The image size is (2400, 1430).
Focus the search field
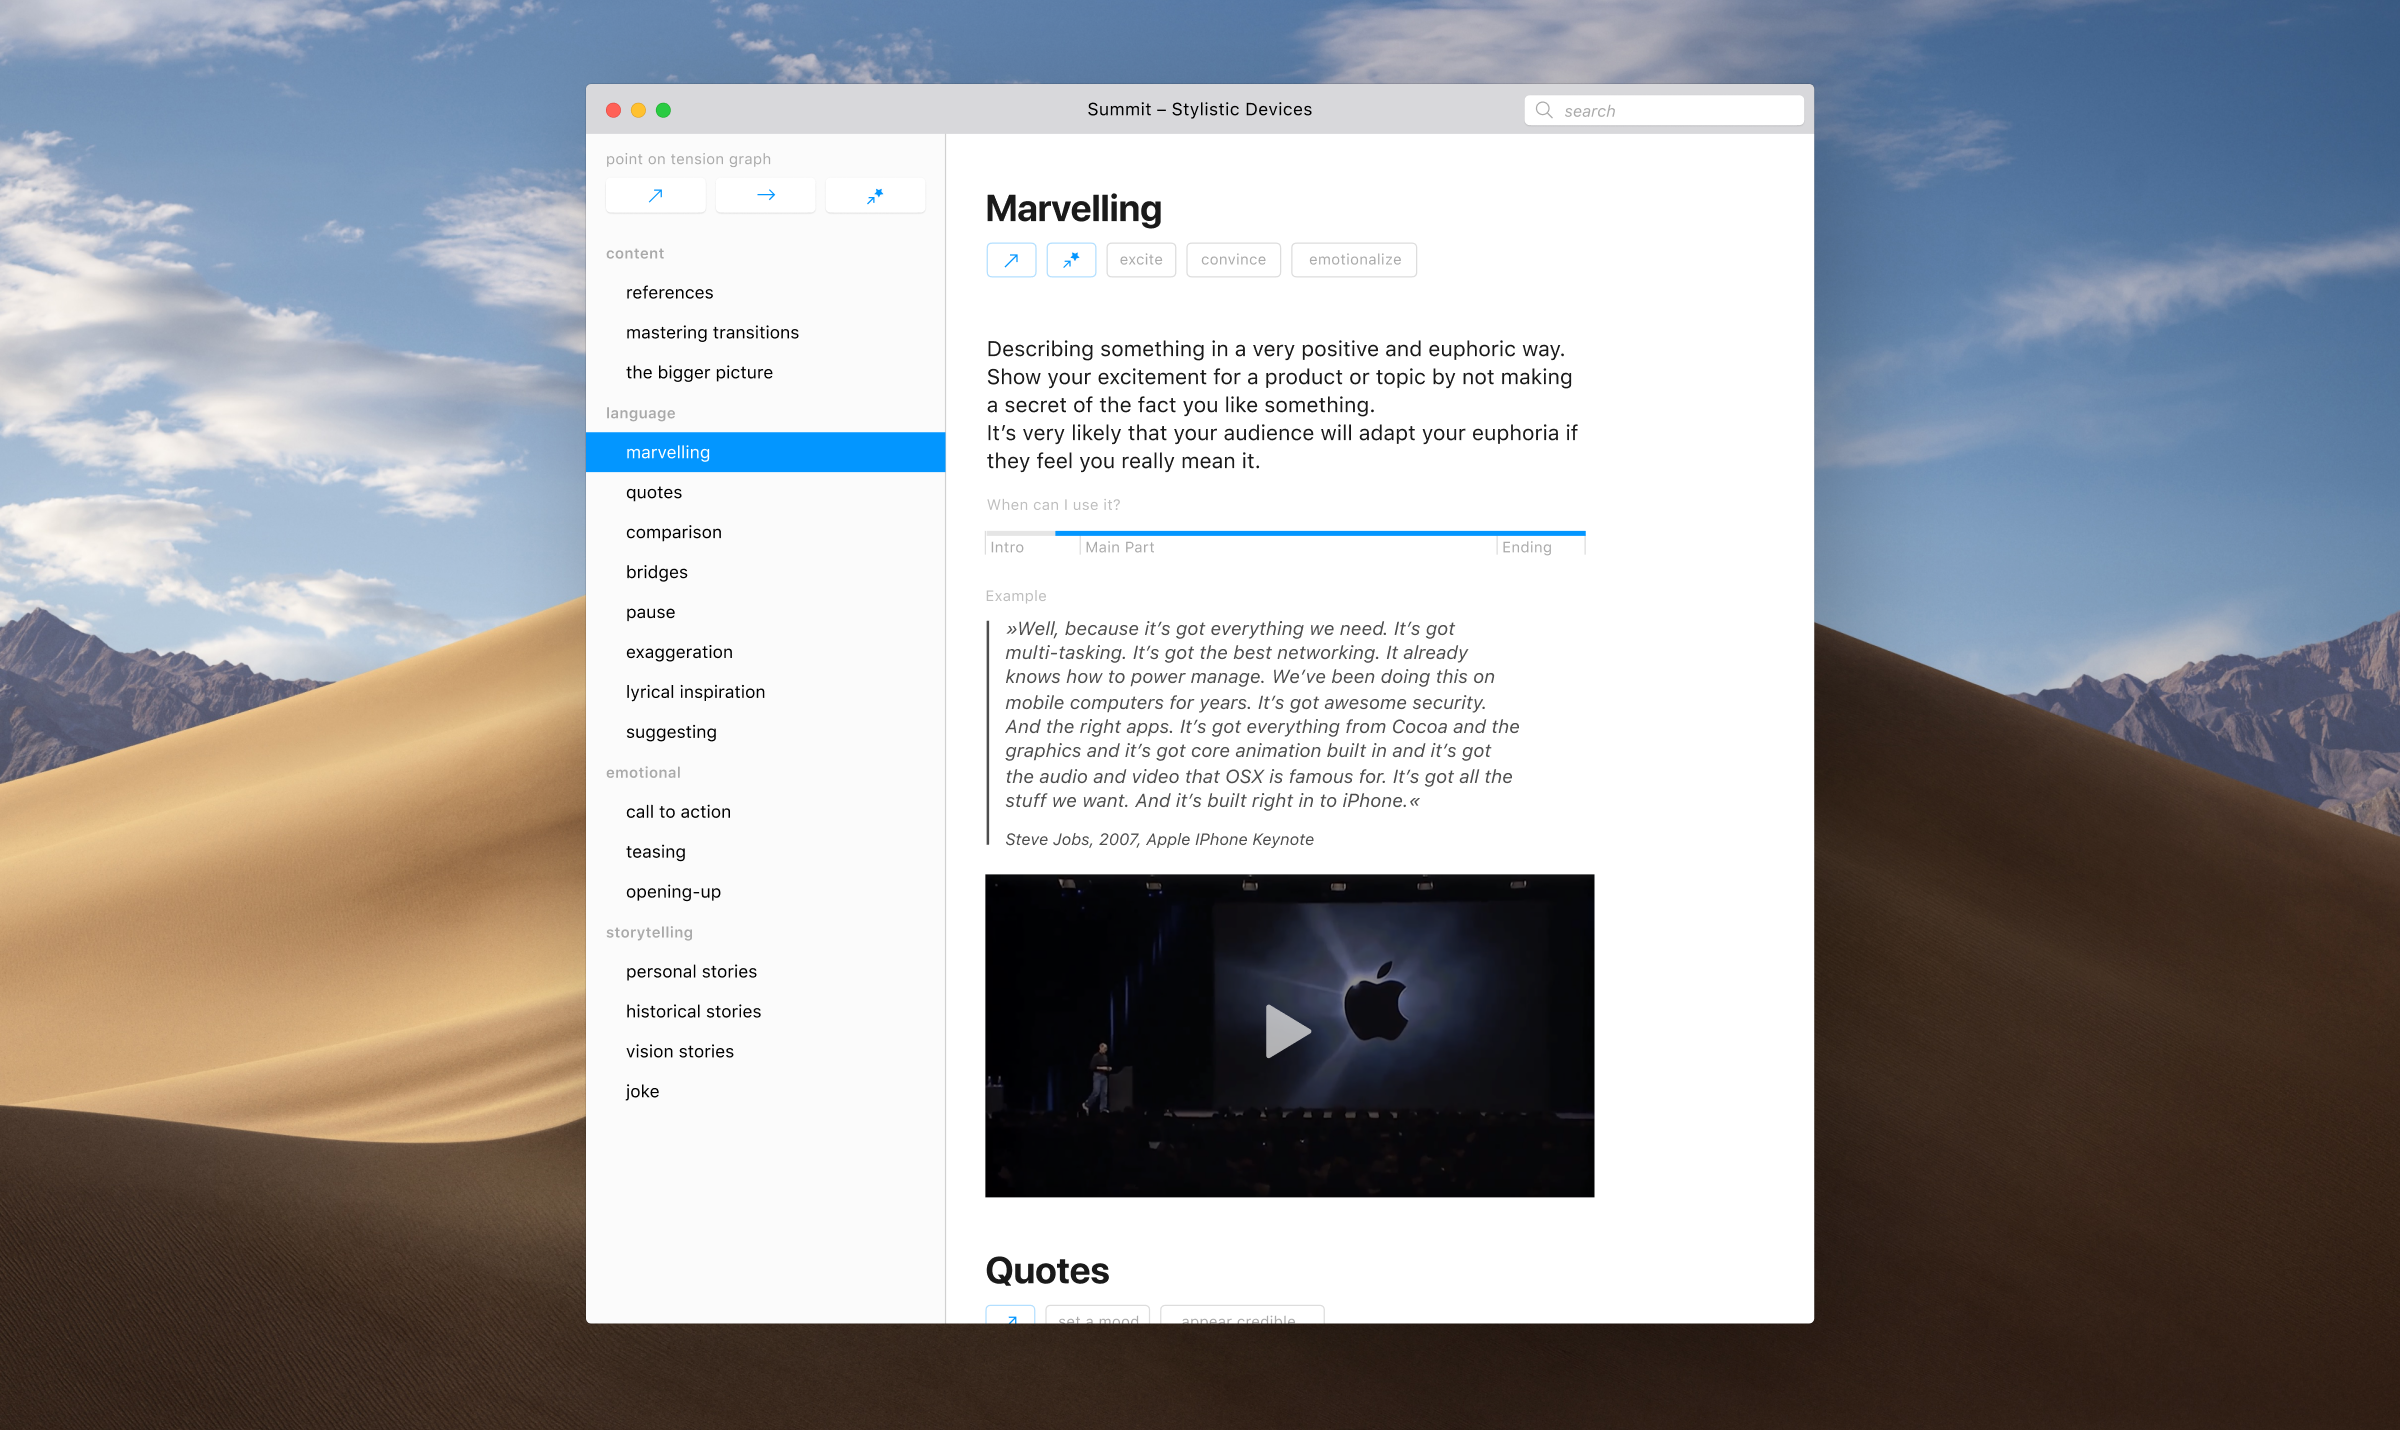pos(1664,110)
